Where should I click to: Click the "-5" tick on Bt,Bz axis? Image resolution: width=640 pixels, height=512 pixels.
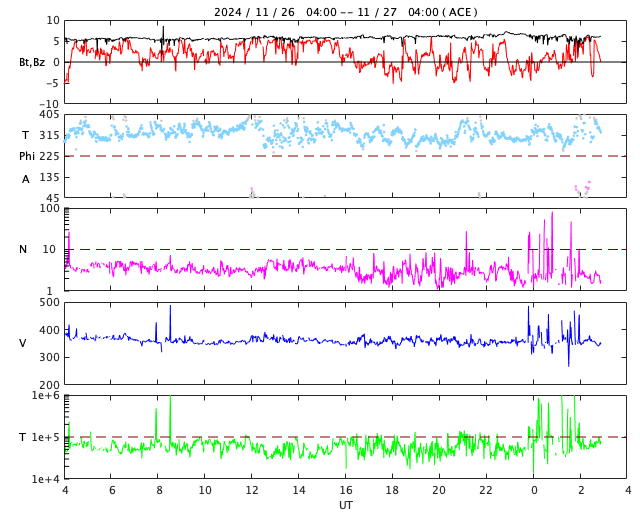point(53,83)
